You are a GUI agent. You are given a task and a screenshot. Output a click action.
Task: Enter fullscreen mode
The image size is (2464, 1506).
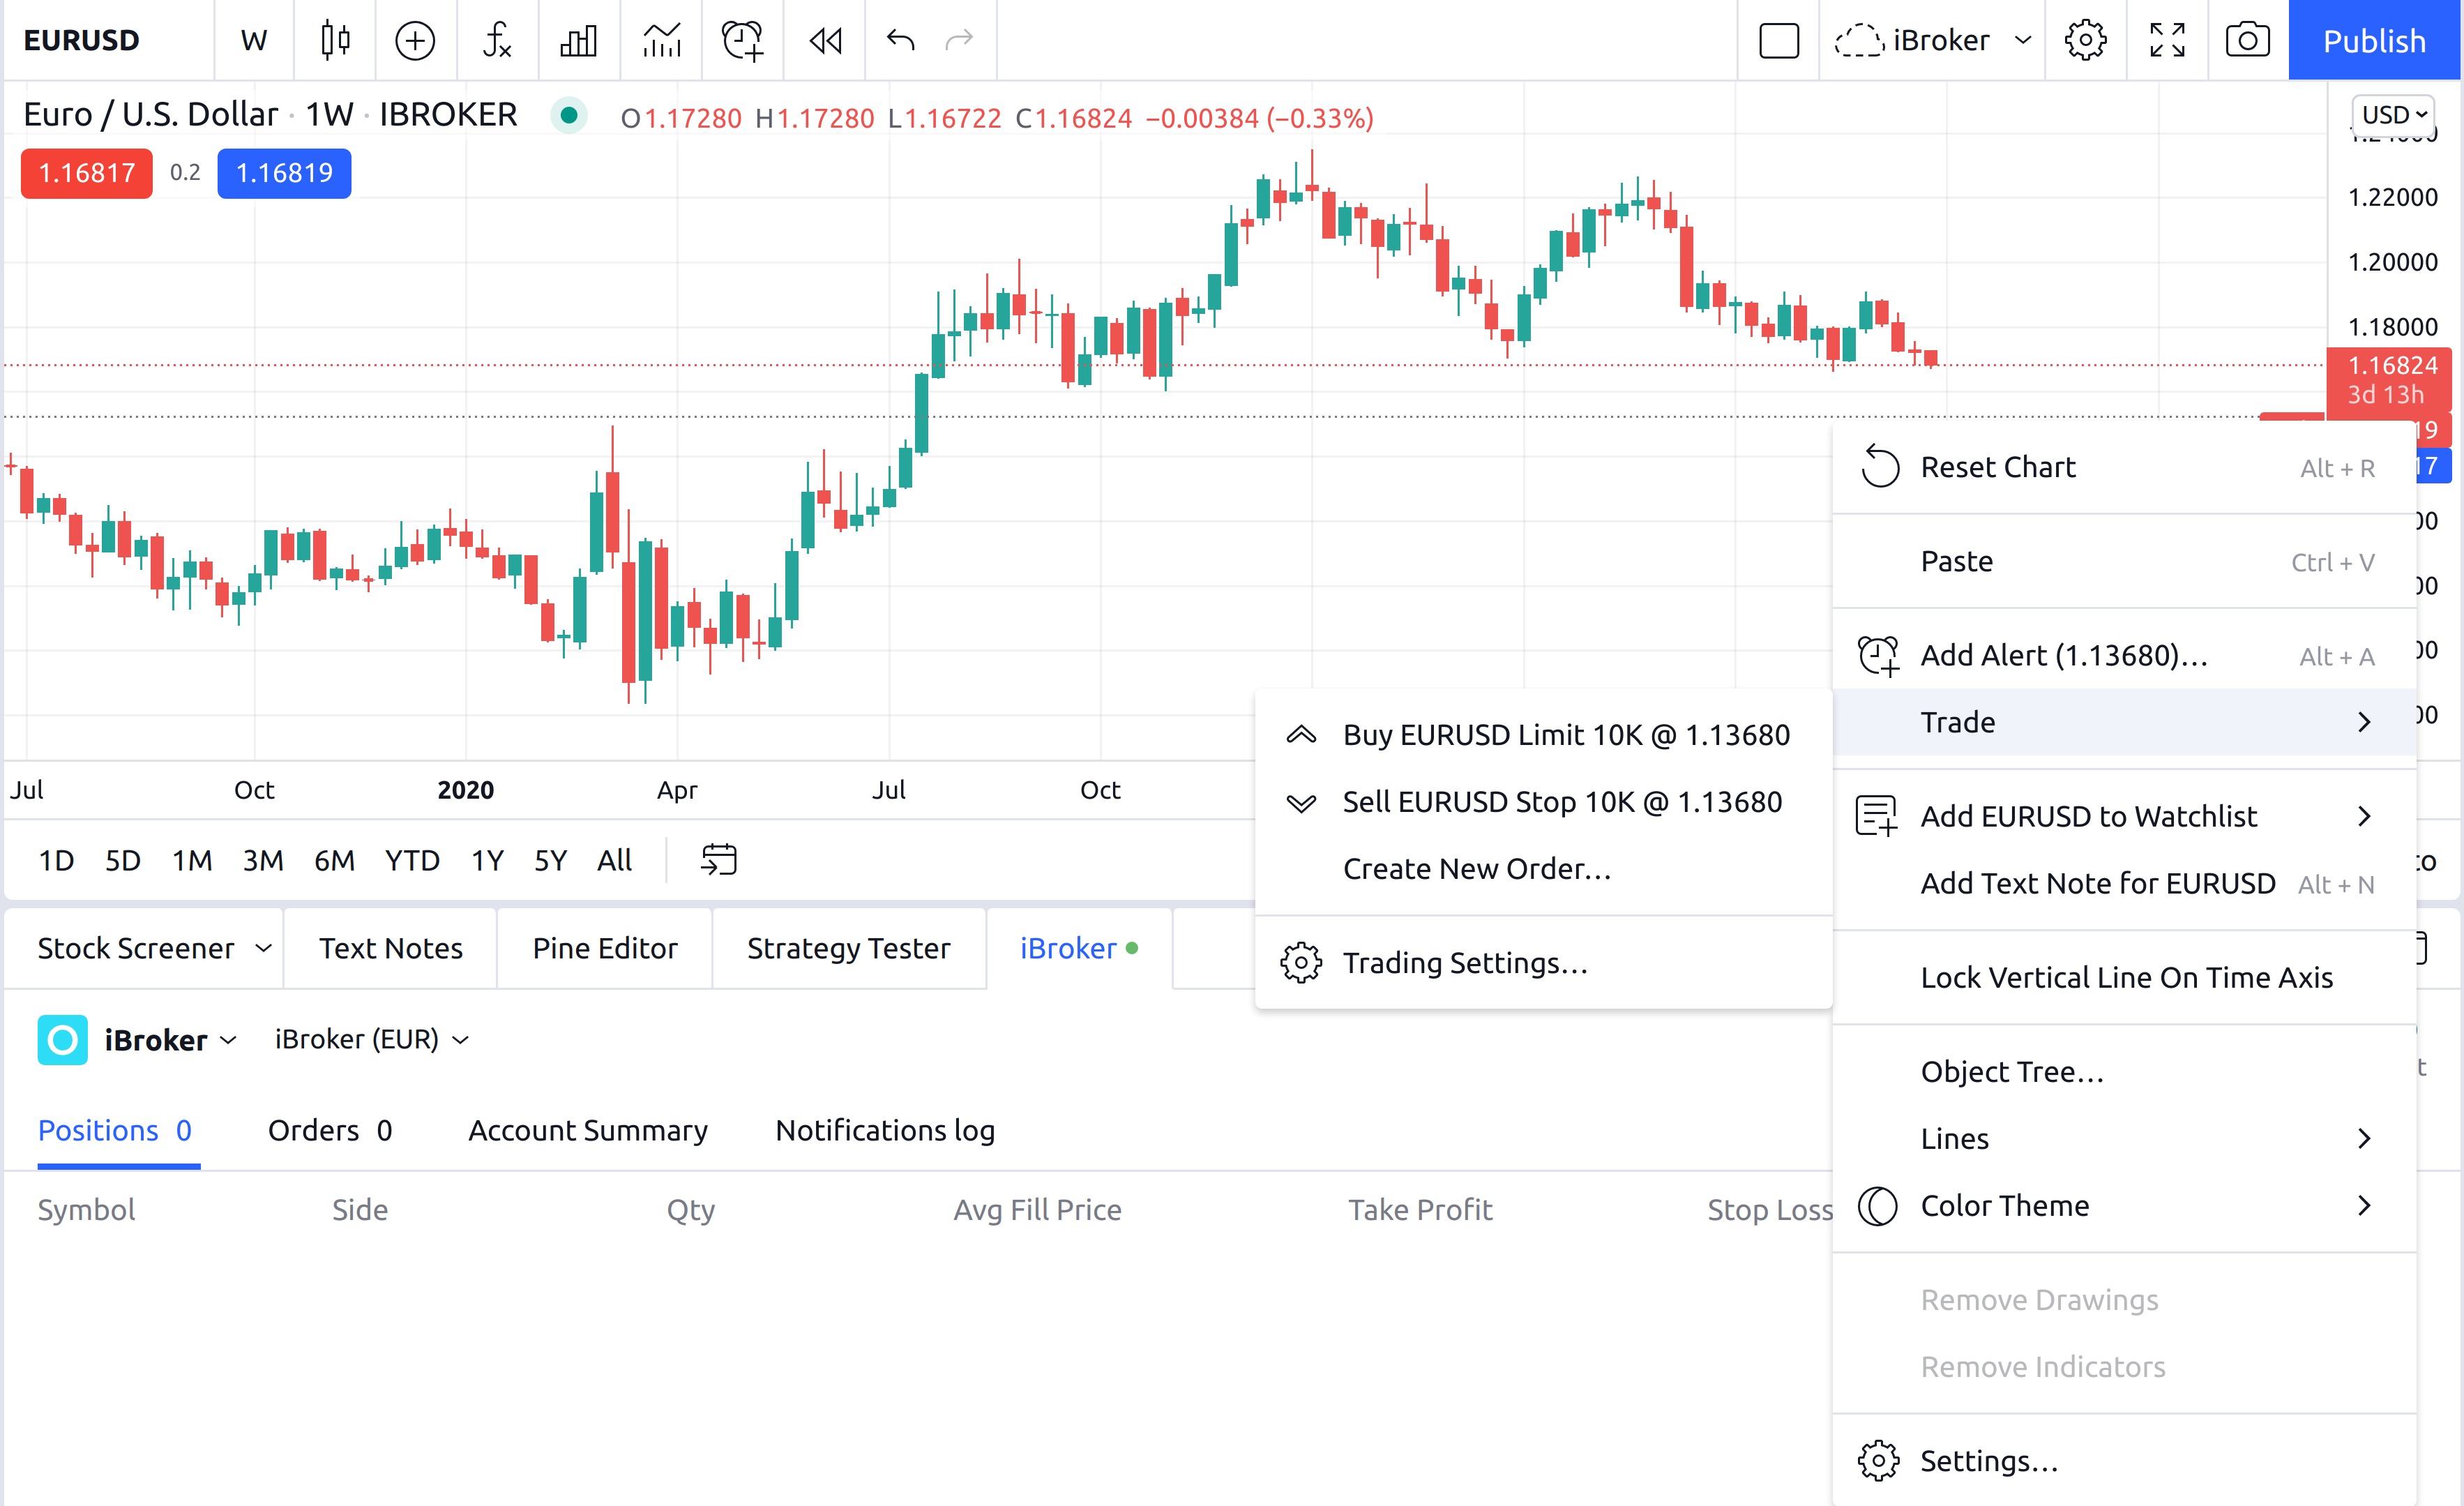coord(2167,40)
